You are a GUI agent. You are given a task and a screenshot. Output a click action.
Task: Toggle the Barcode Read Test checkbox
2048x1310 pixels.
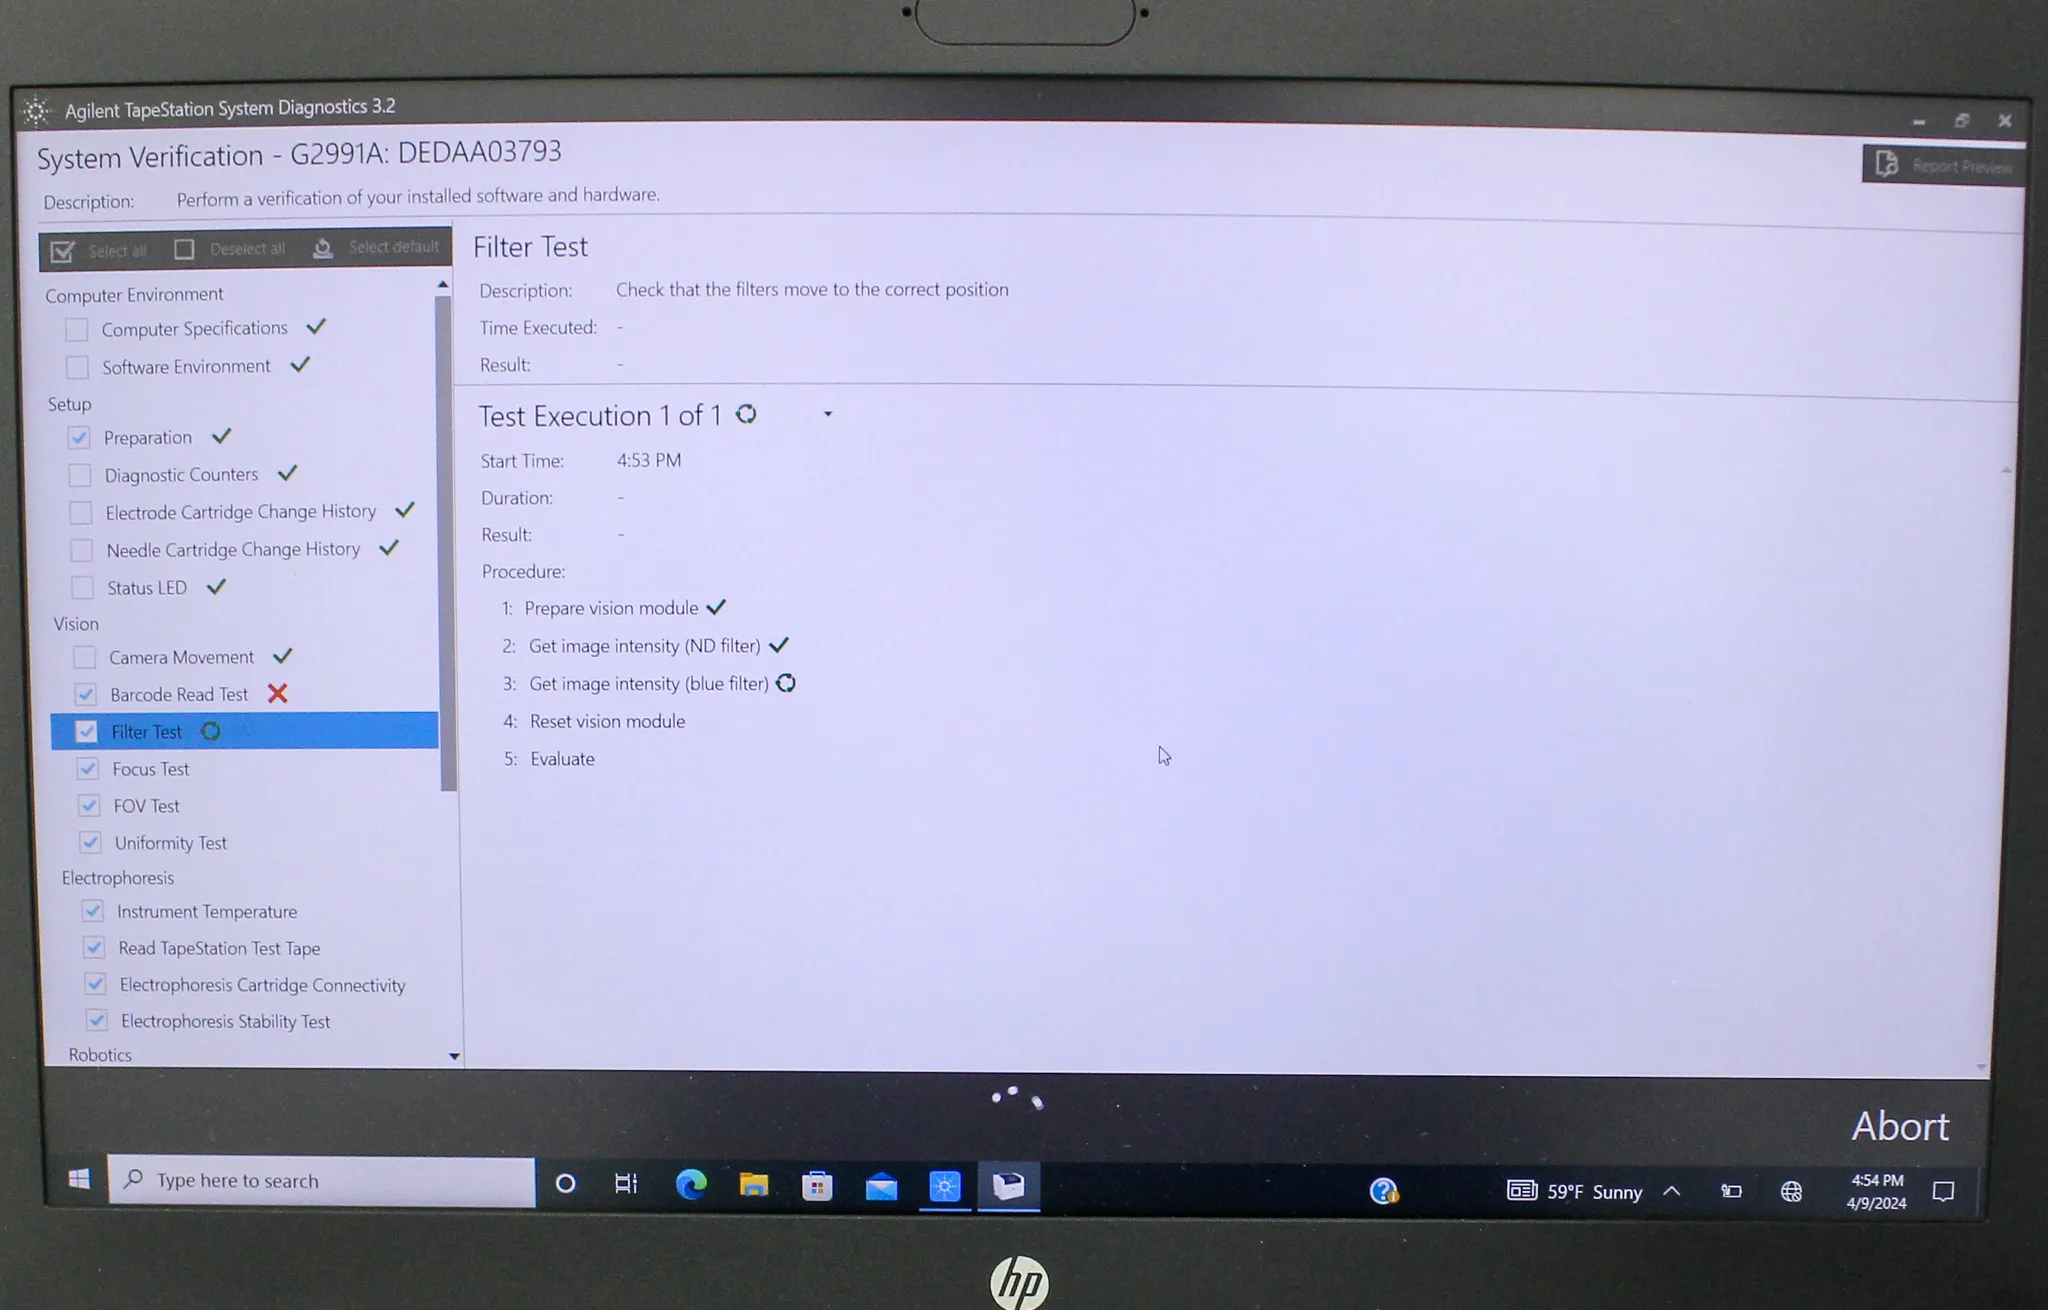(x=87, y=694)
